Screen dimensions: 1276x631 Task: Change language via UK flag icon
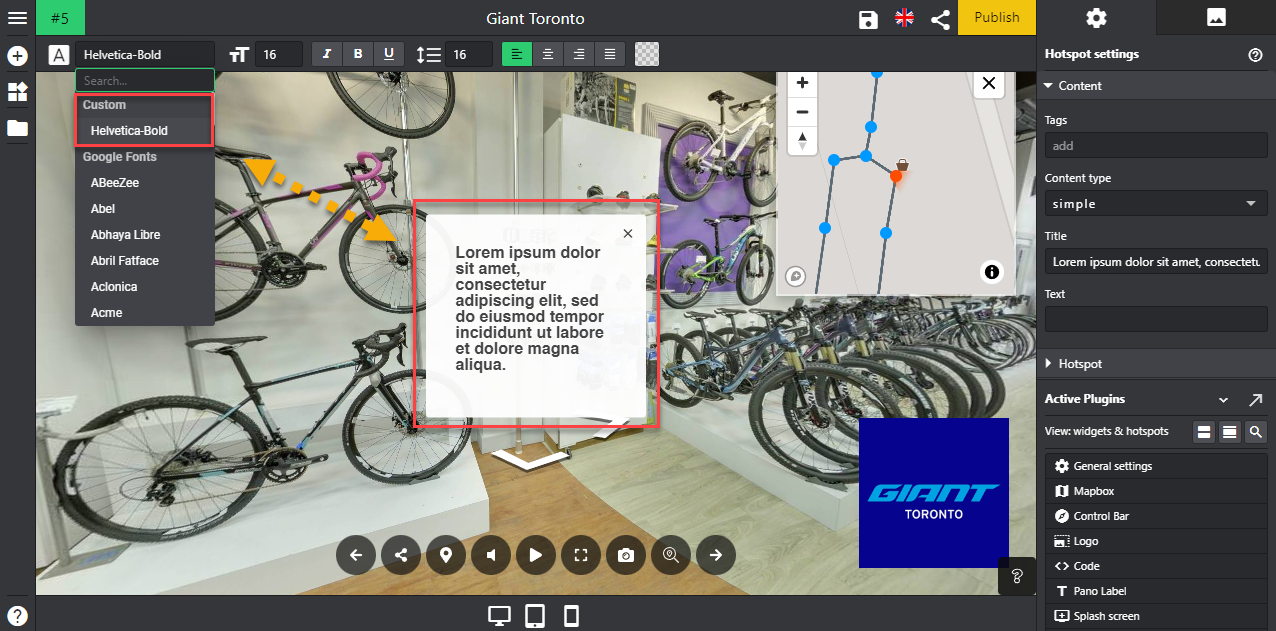click(904, 18)
